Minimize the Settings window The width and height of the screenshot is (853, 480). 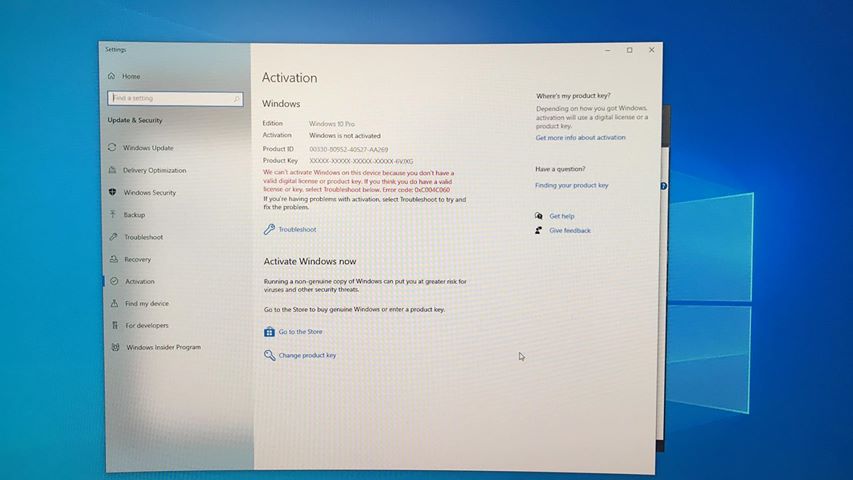(x=608, y=50)
